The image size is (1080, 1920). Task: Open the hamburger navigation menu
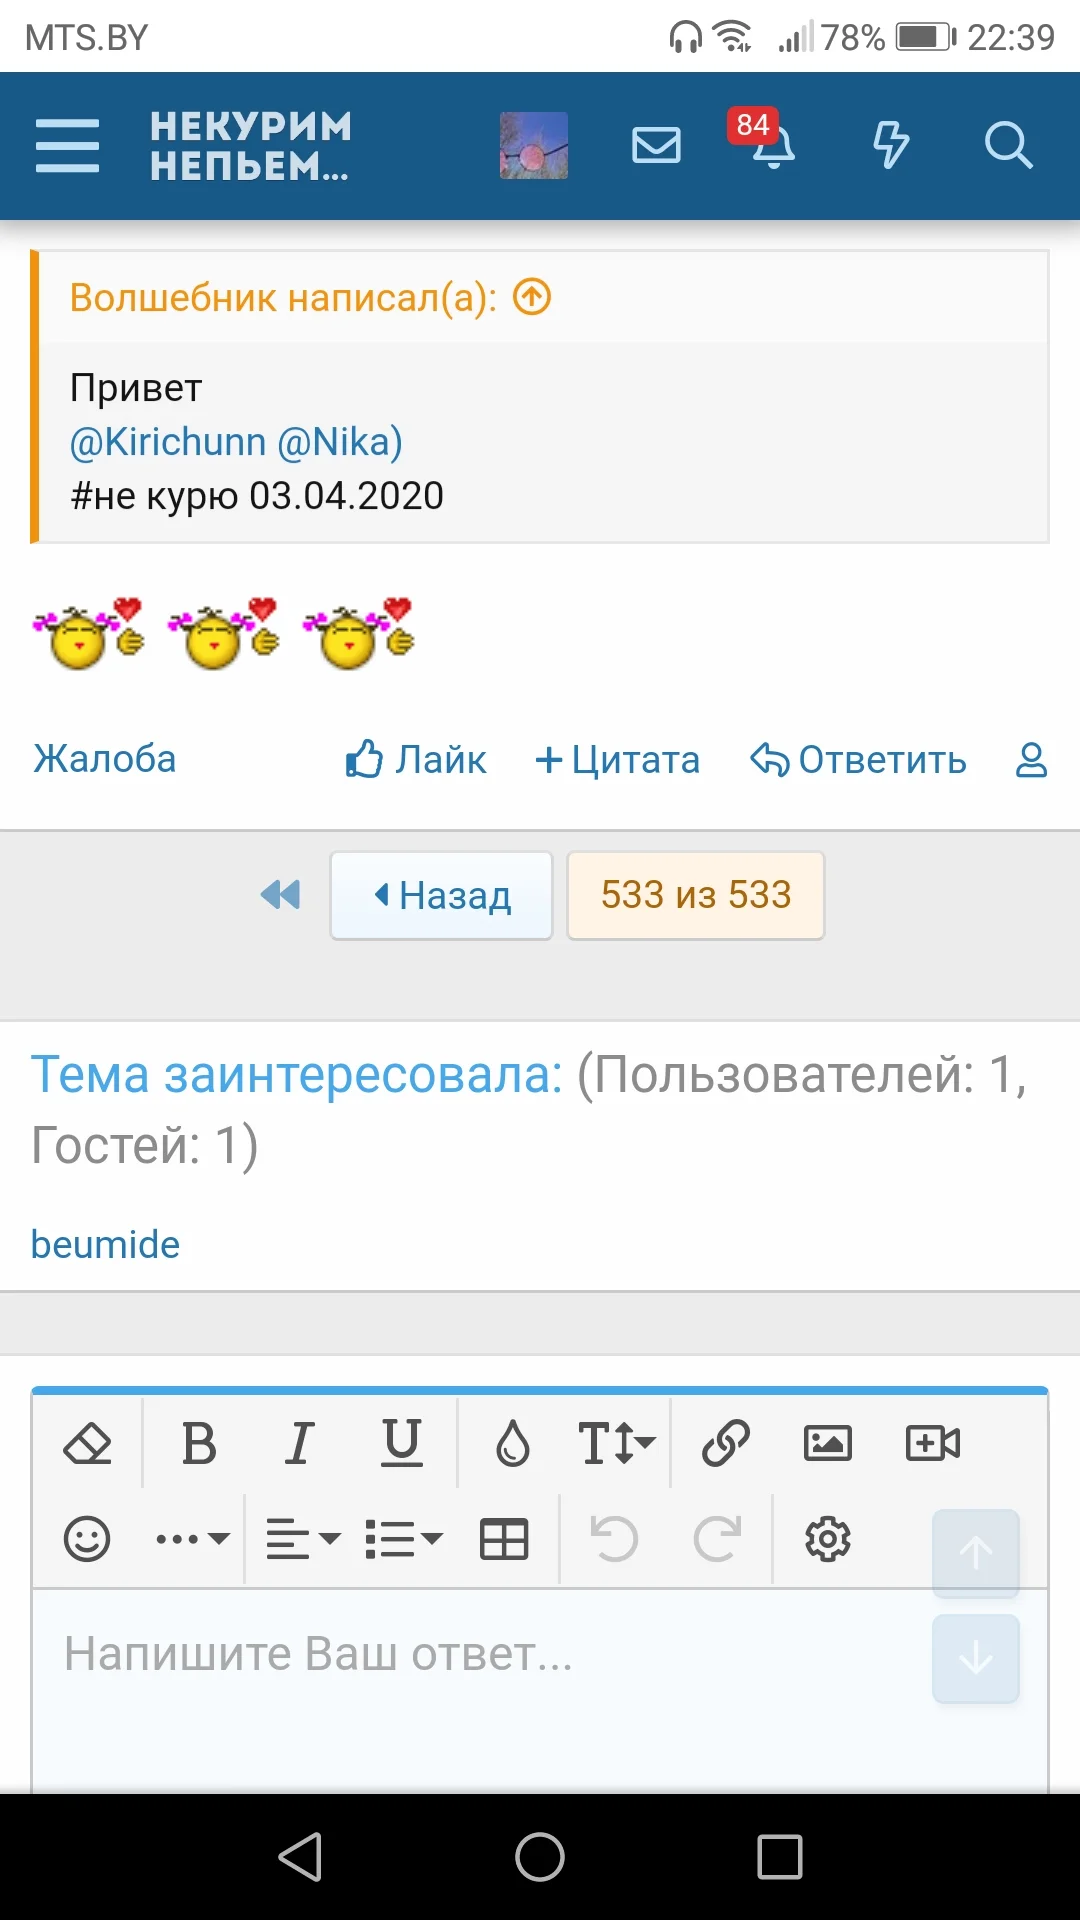[x=67, y=145]
